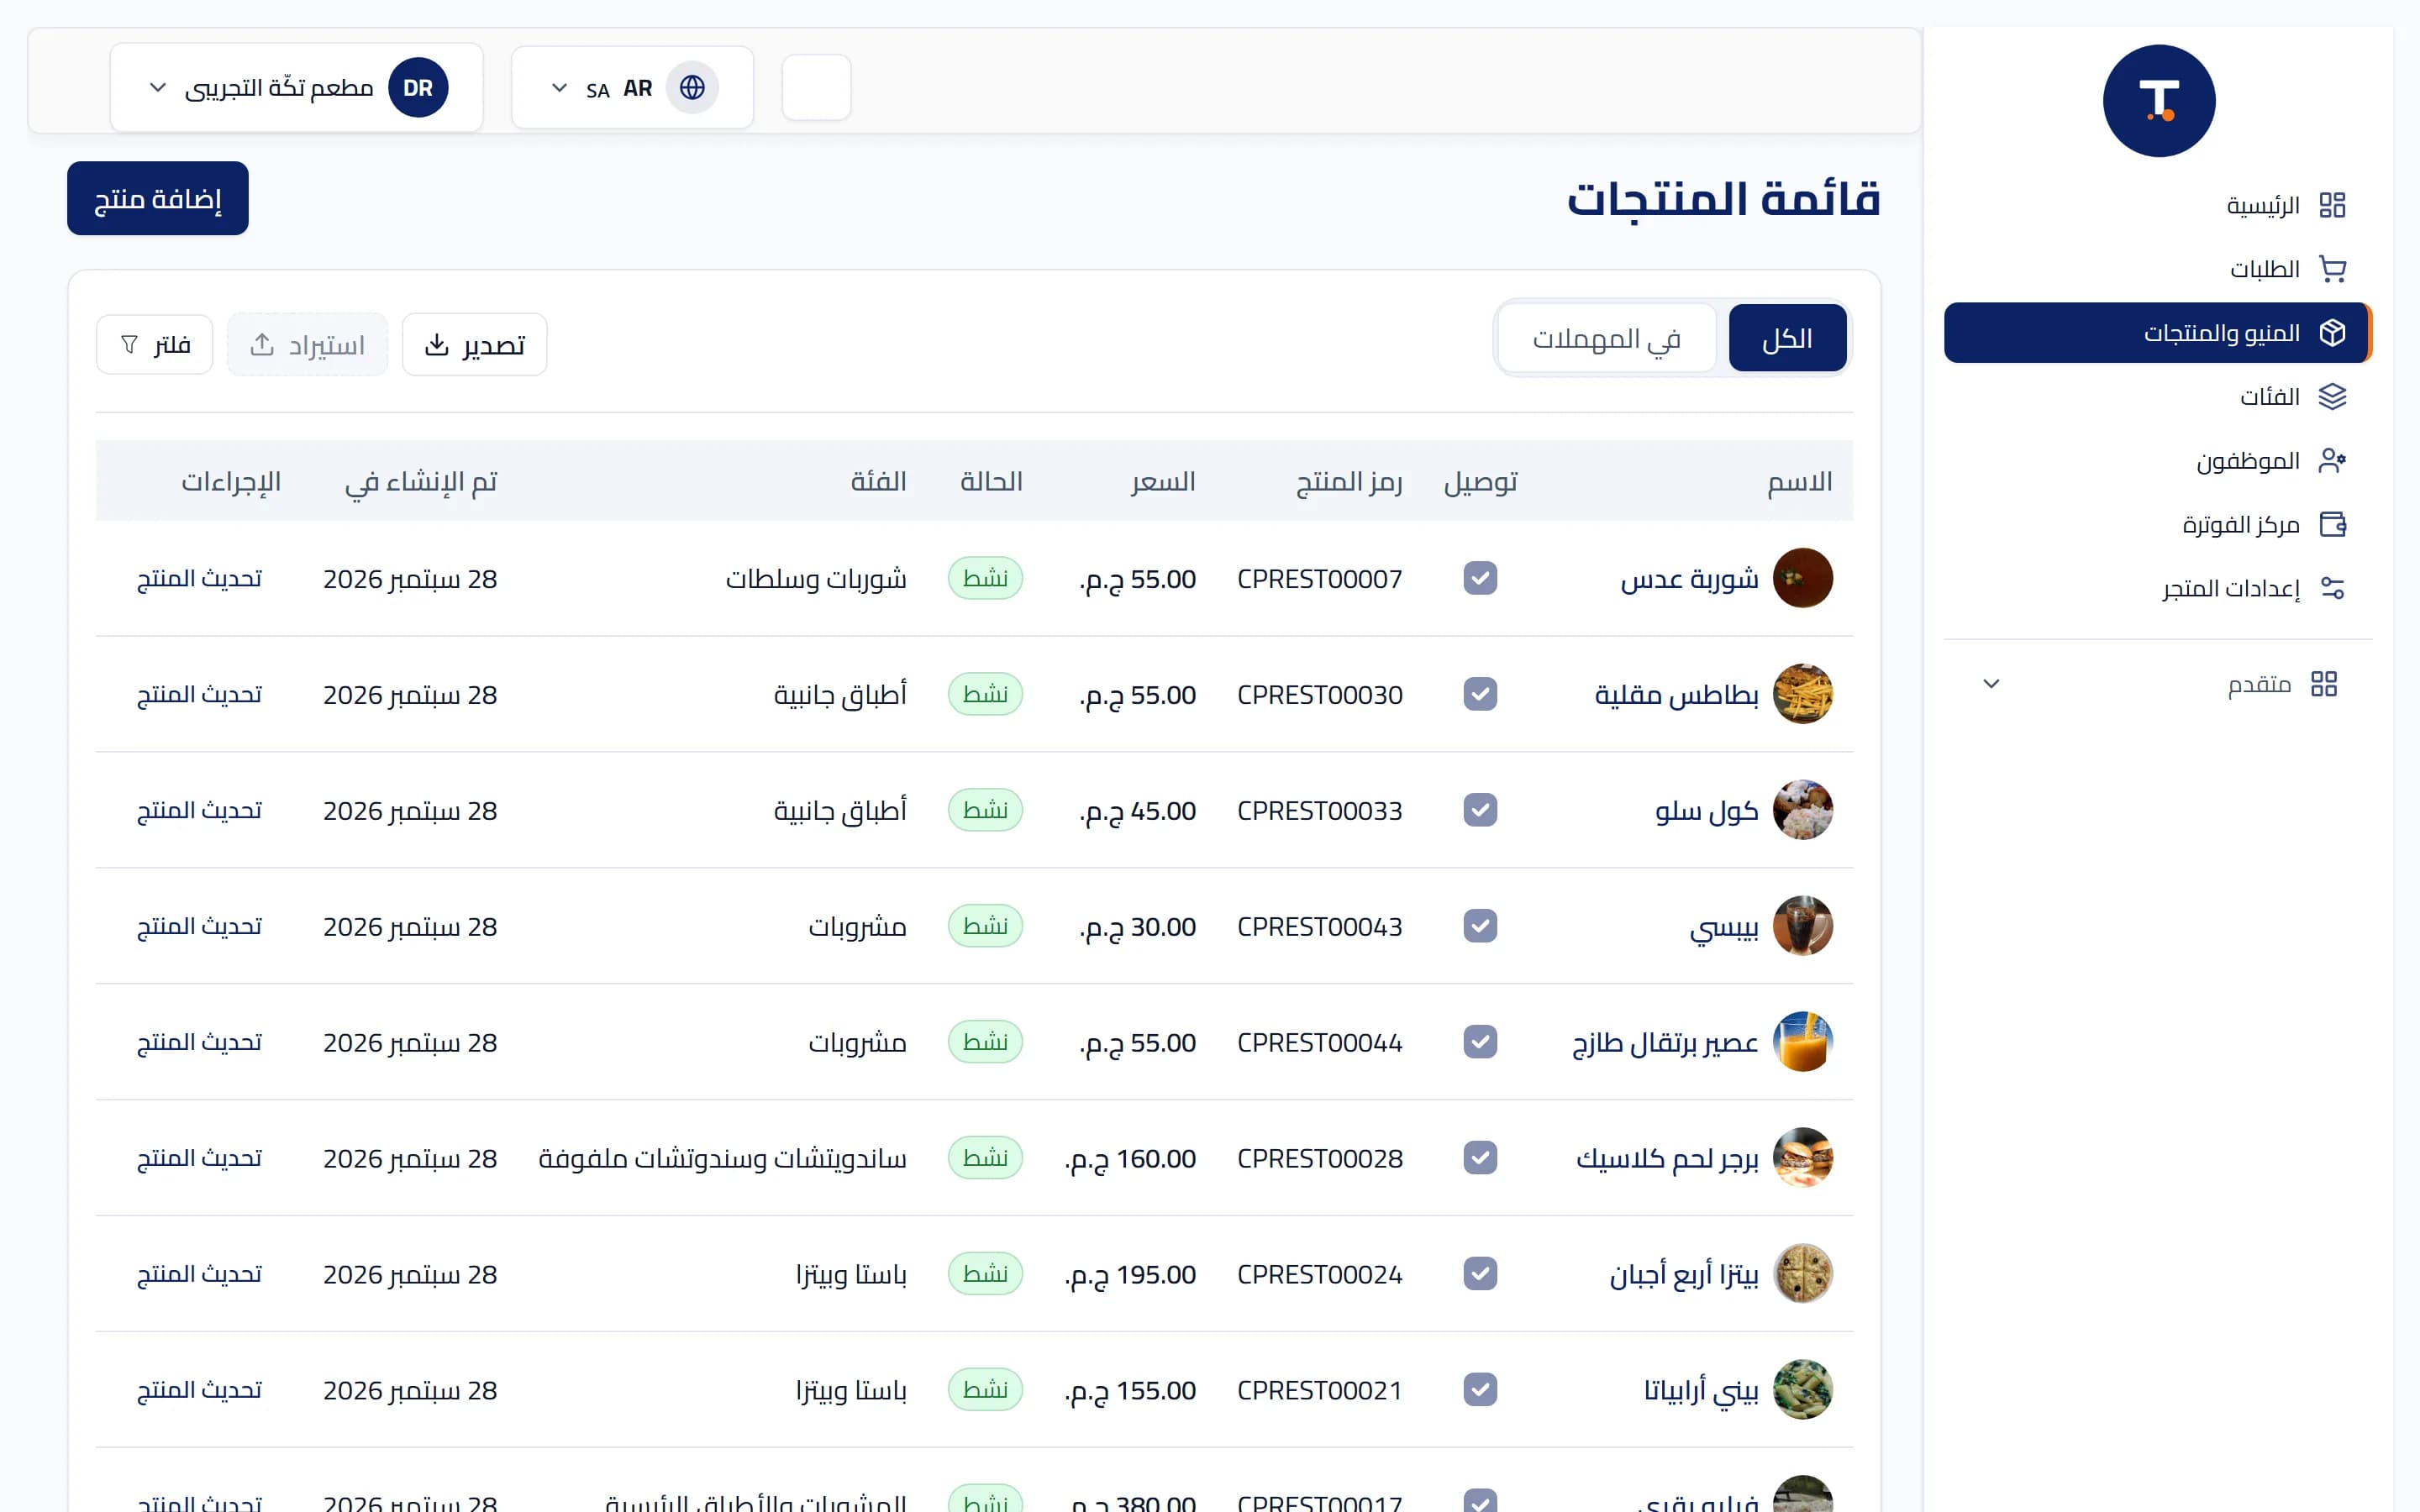The image size is (2420, 1512).
Task: Click the عصير برتقال طازج thumbnail
Action: (1802, 1042)
